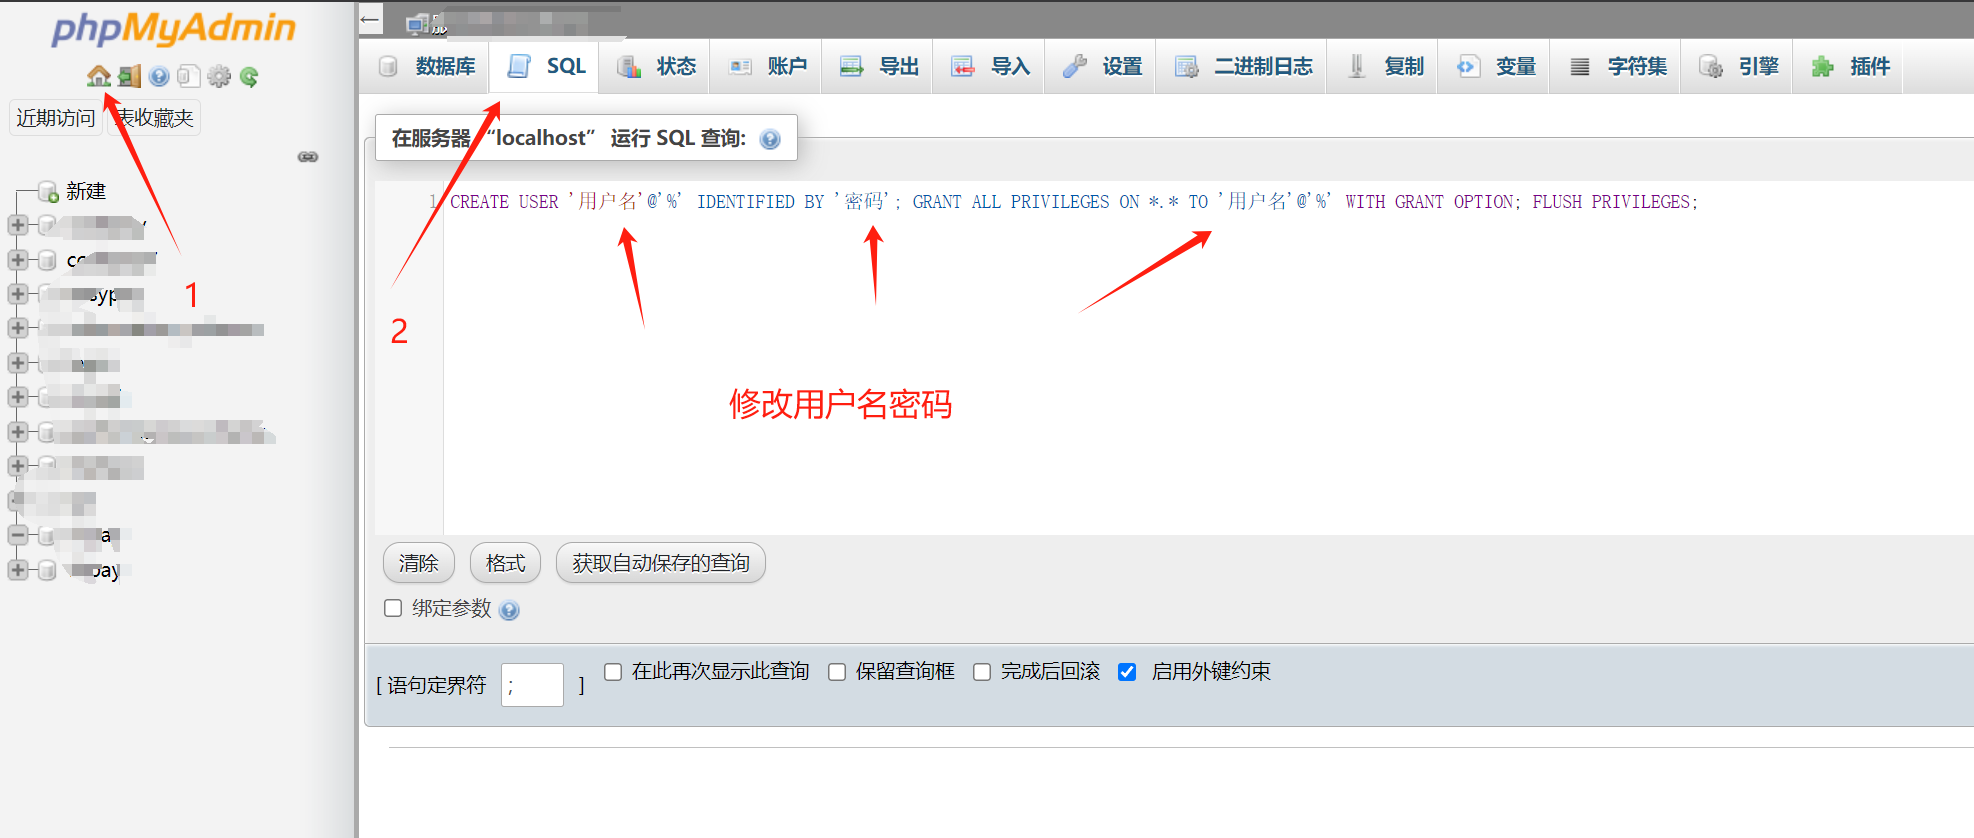Click the chain link icon above database tree
1974x838 pixels.
click(x=308, y=157)
